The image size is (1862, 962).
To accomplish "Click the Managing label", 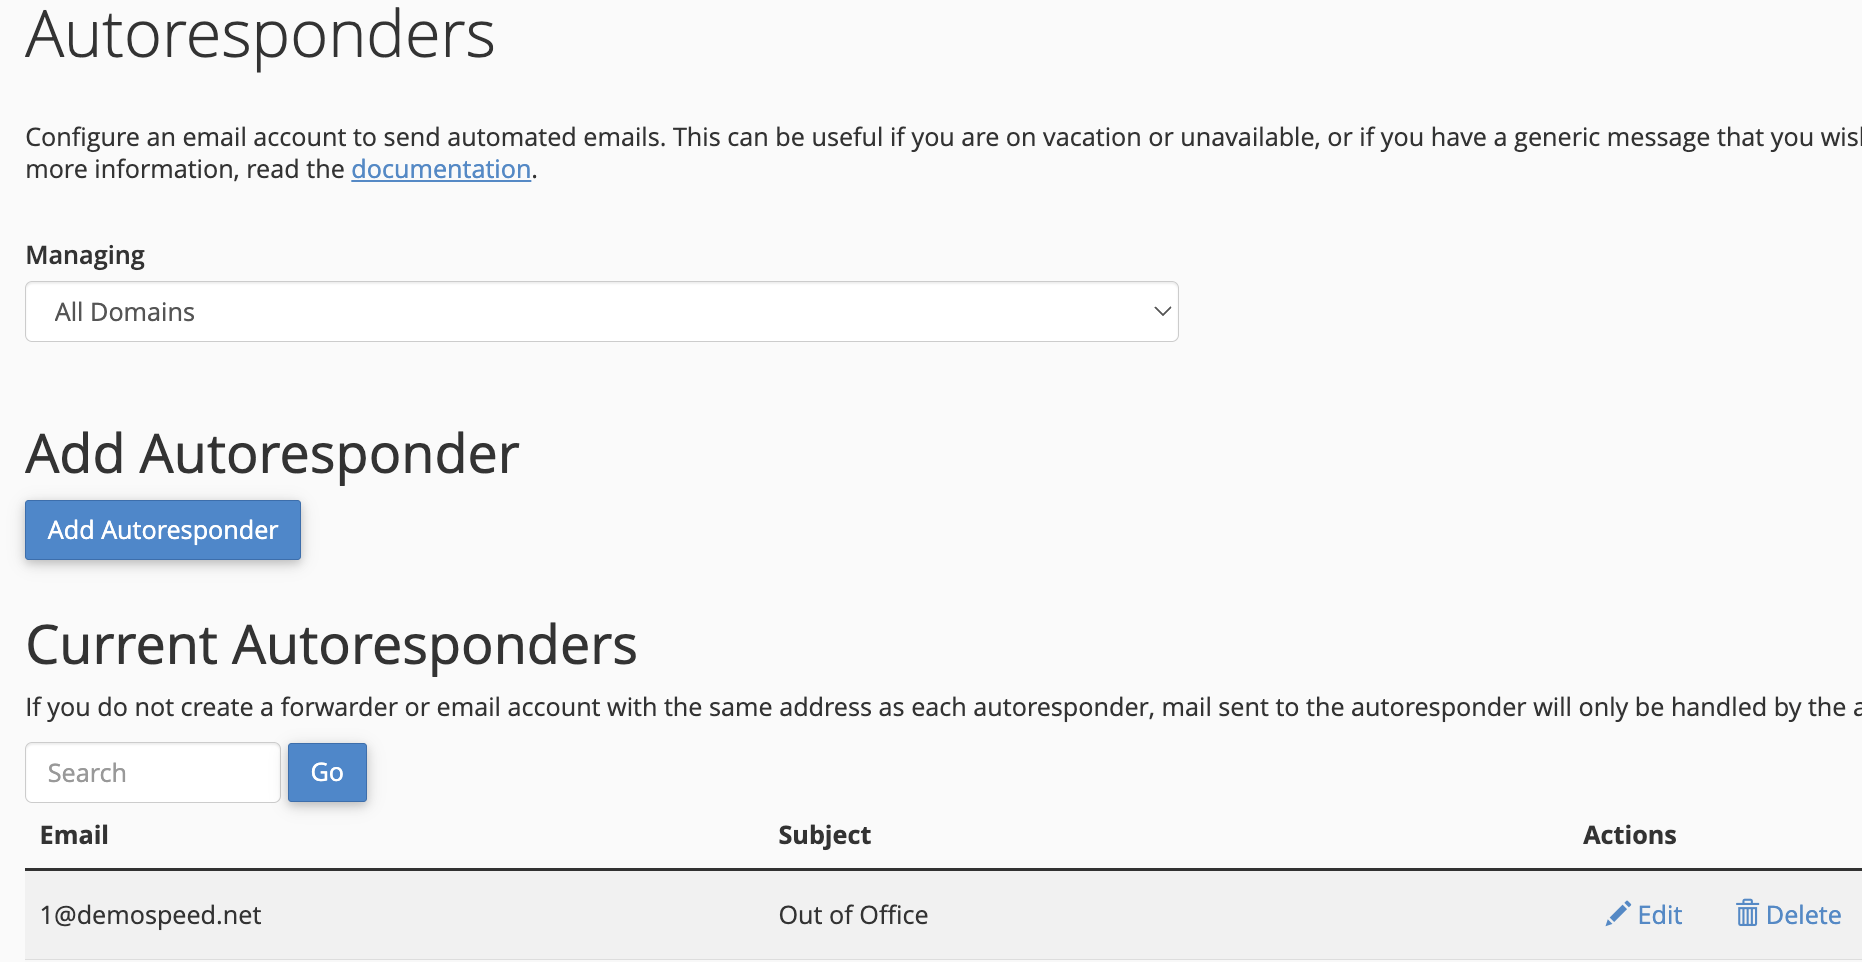I will point(85,255).
